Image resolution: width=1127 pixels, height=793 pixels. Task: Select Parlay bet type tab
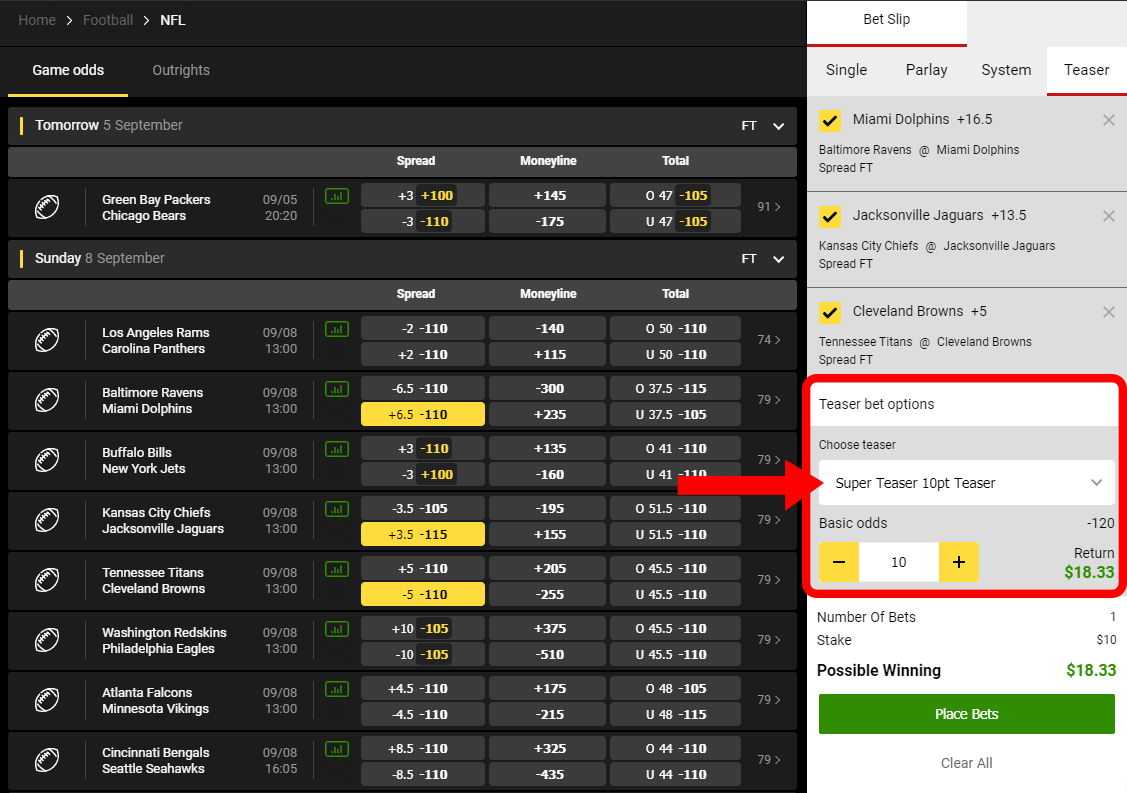(926, 70)
